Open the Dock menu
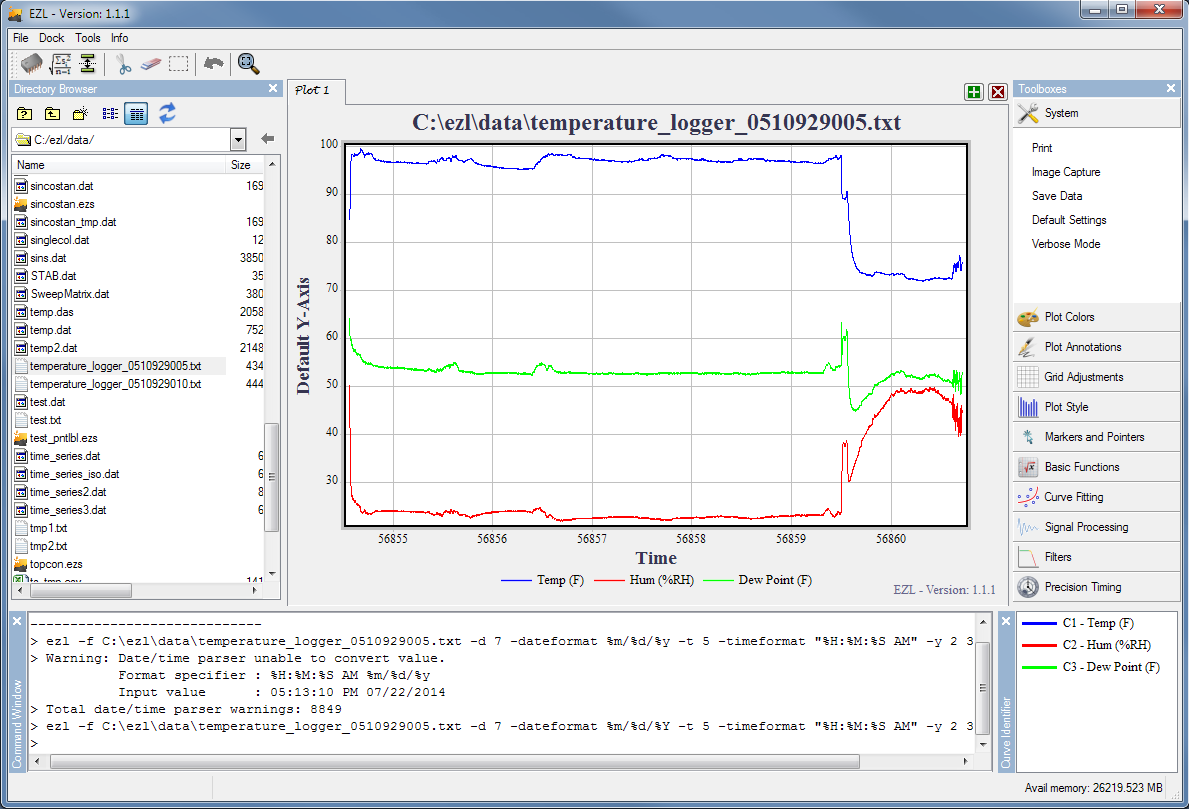The height and width of the screenshot is (809, 1189). coord(52,38)
